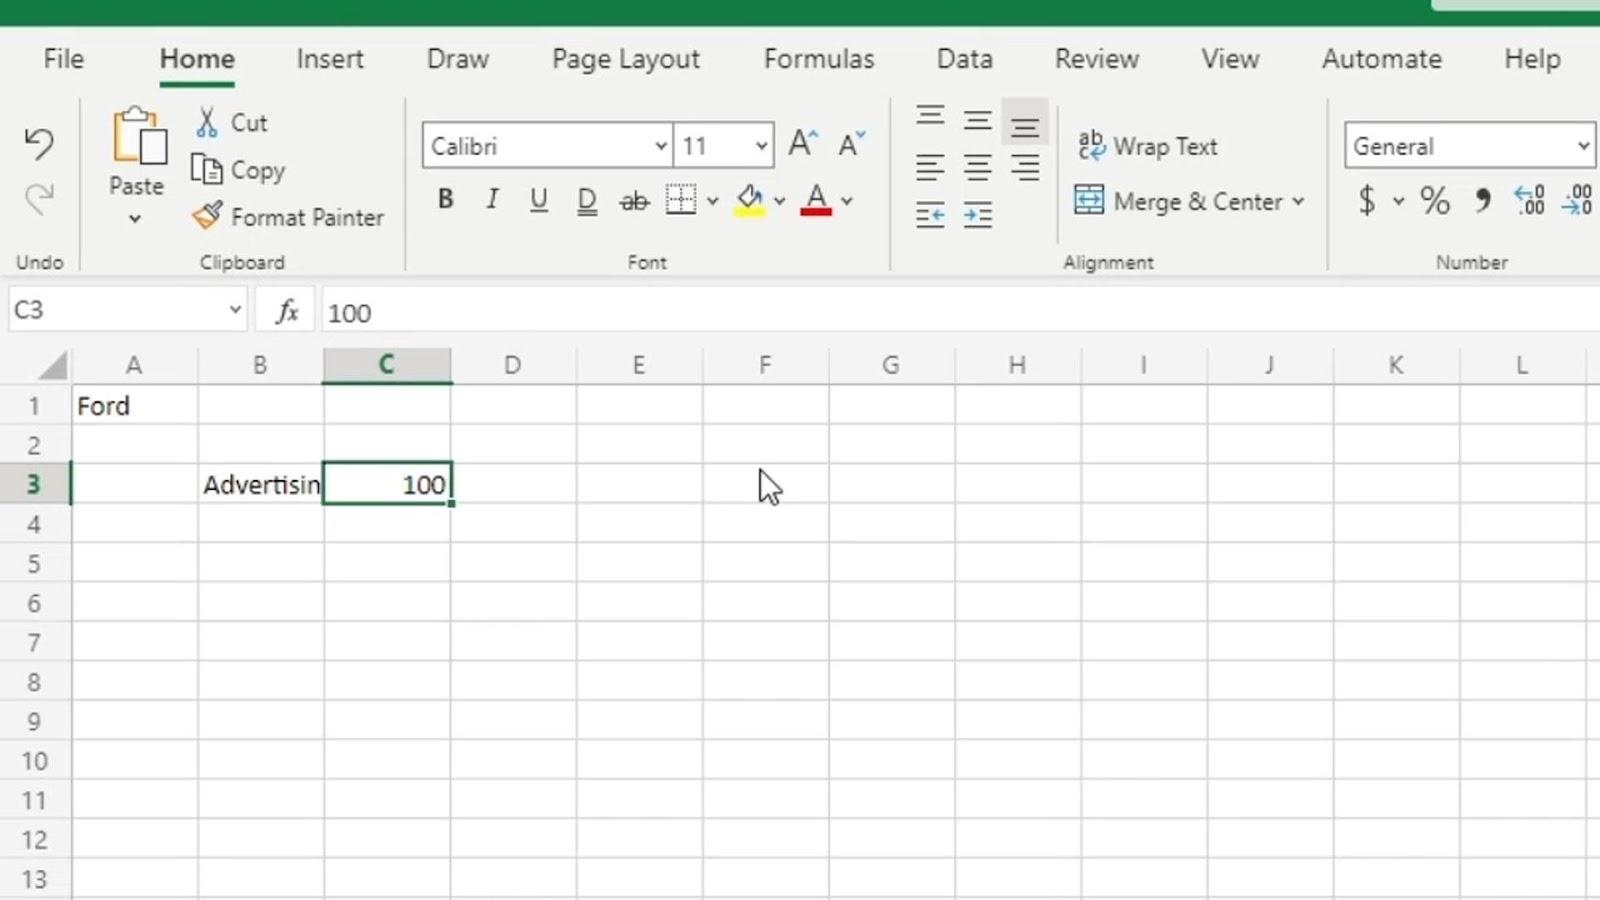This screenshot has width=1600, height=900.
Task: Increase indent icon
Action: pyautogui.click(x=978, y=214)
